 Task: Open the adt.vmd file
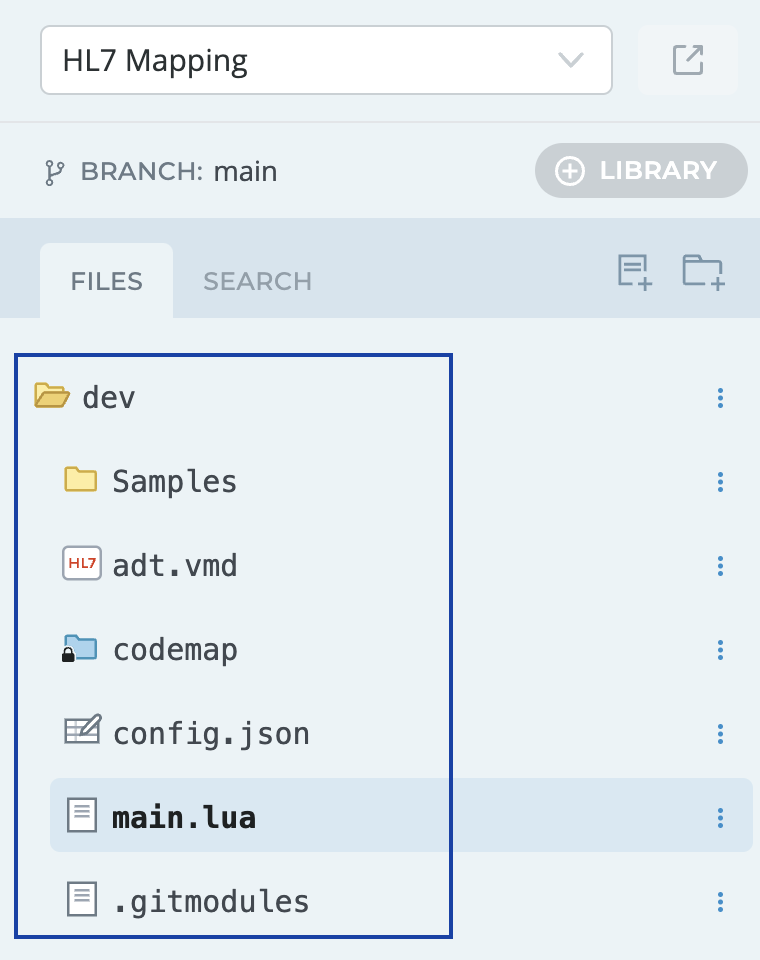pos(174,566)
